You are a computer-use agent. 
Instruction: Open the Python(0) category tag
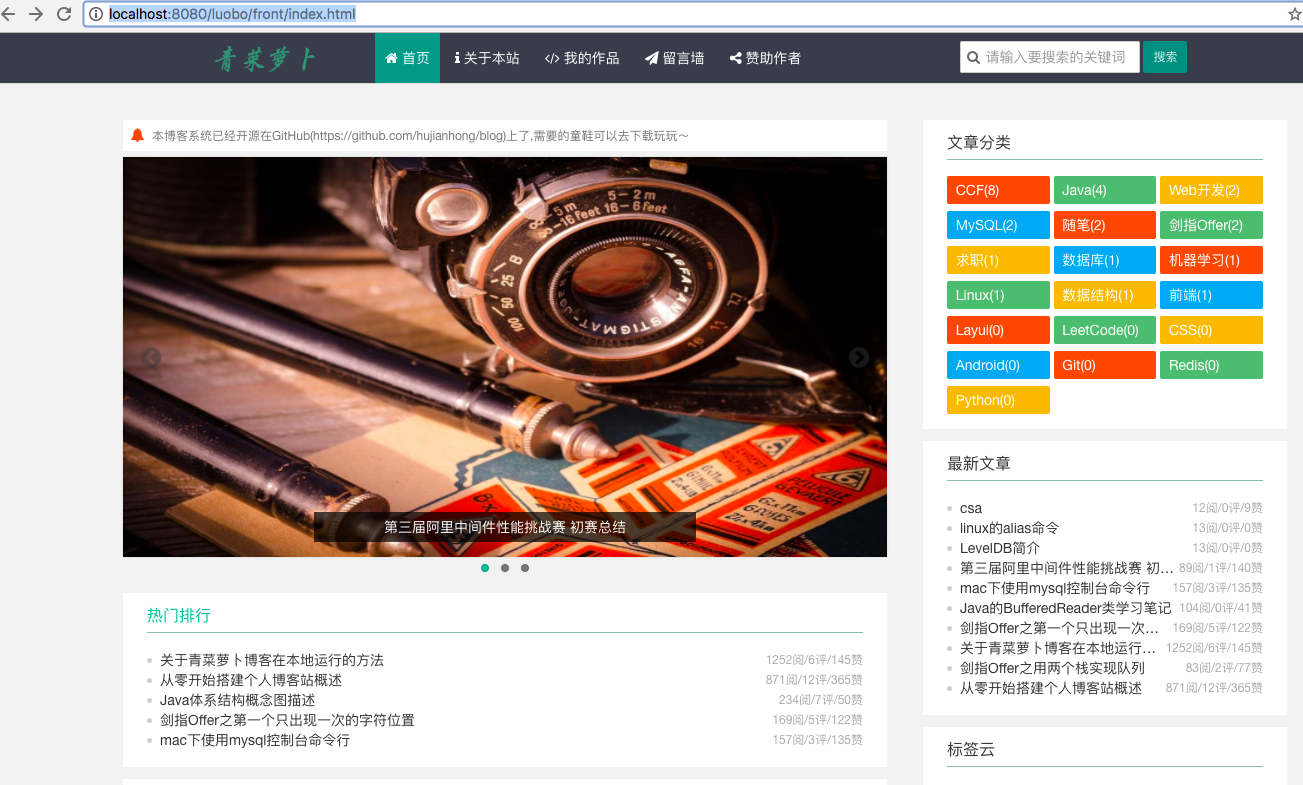tap(998, 400)
